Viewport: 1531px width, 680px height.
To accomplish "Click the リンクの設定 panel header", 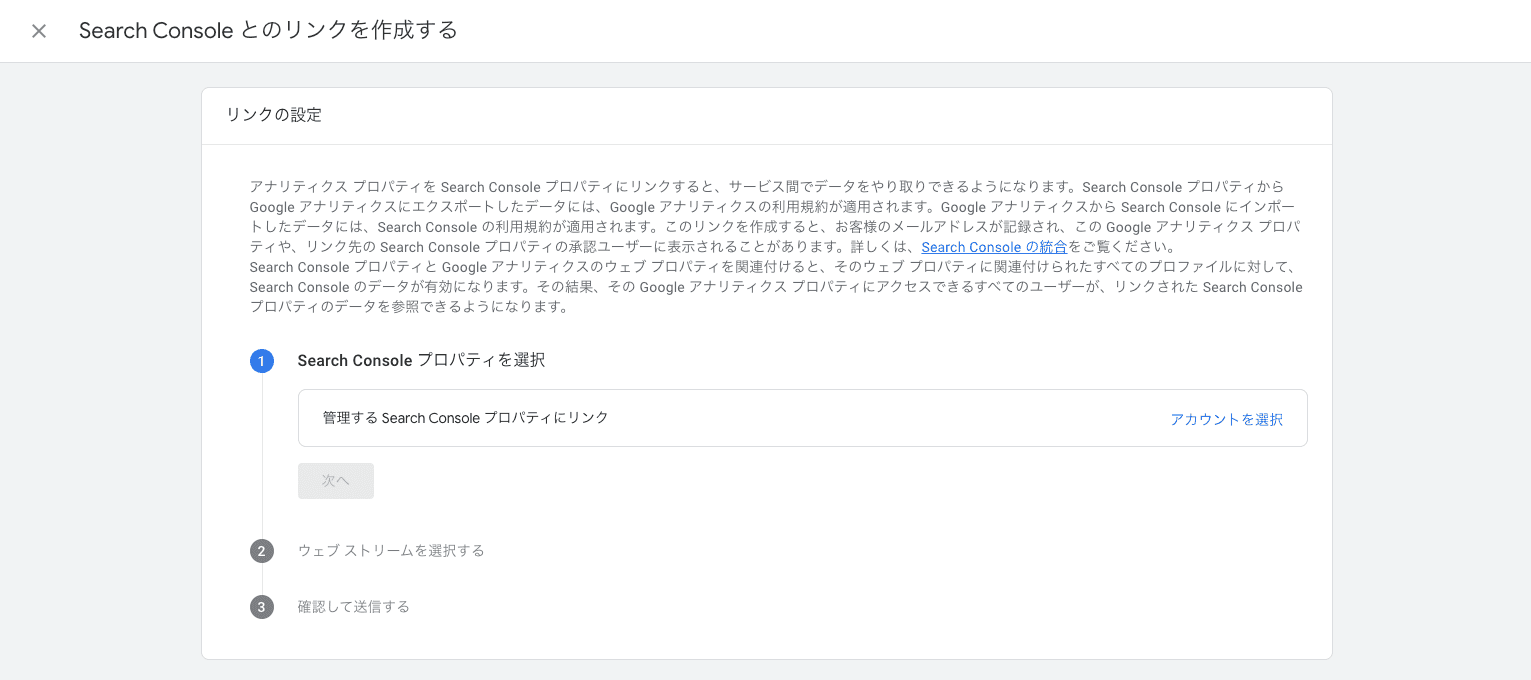I will pyautogui.click(x=274, y=115).
